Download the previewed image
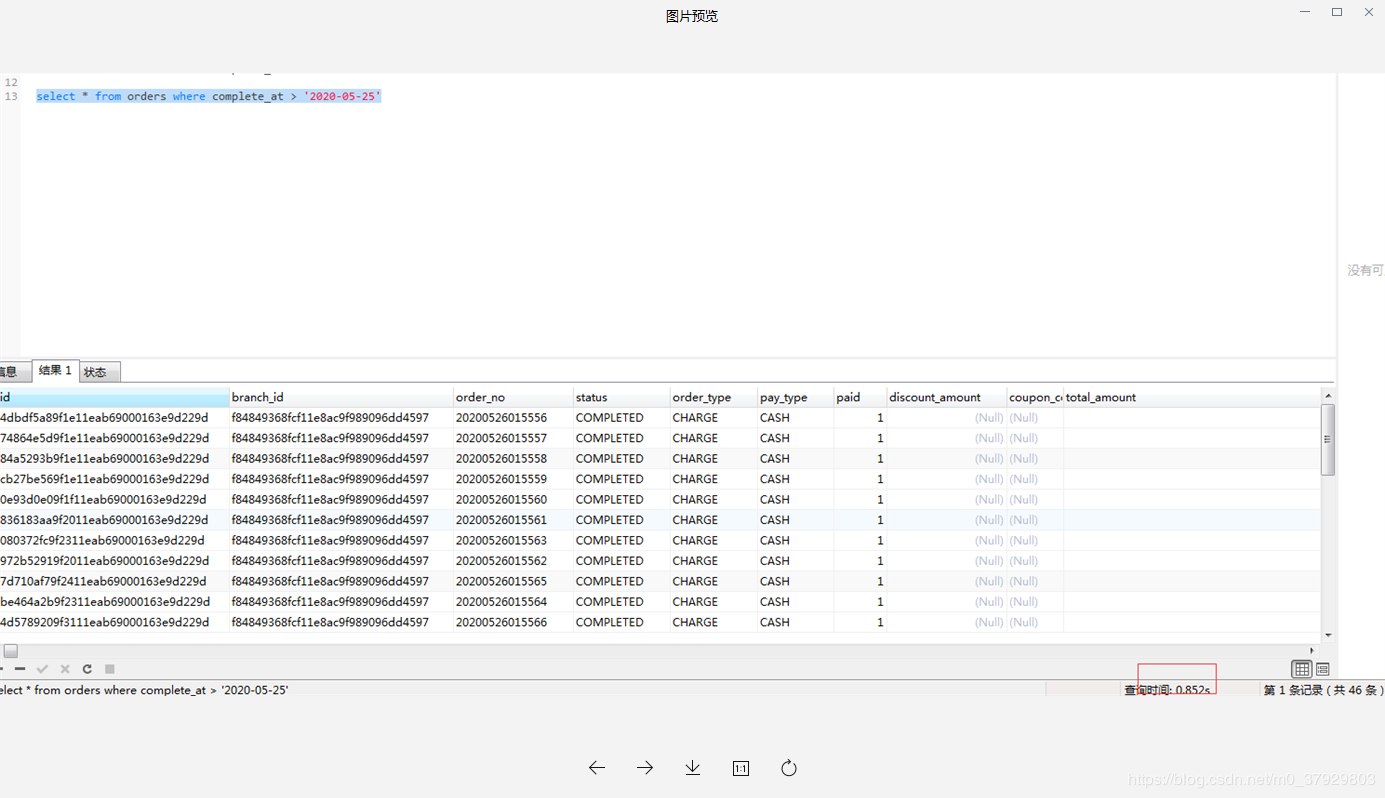The height and width of the screenshot is (798, 1385). pos(693,768)
